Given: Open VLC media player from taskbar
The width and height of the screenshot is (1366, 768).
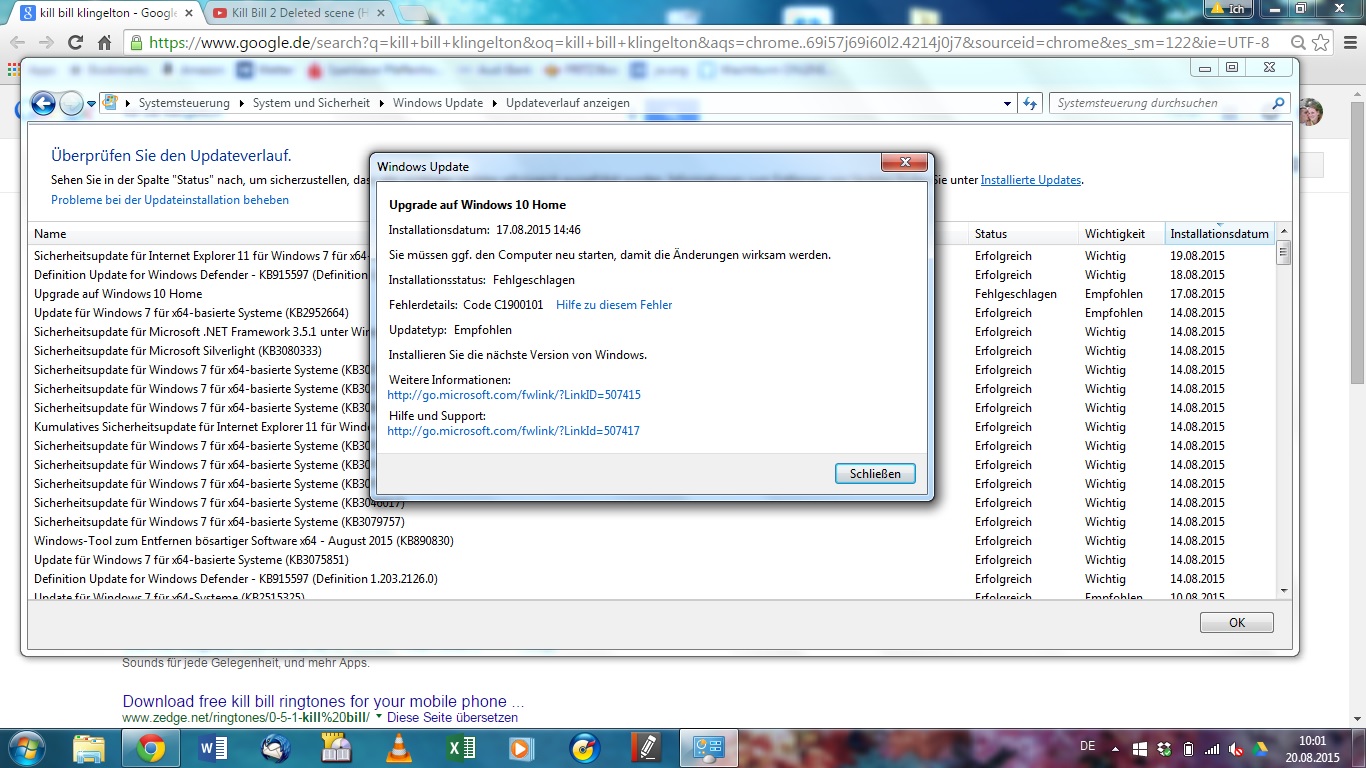Looking at the screenshot, I should [399, 747].
